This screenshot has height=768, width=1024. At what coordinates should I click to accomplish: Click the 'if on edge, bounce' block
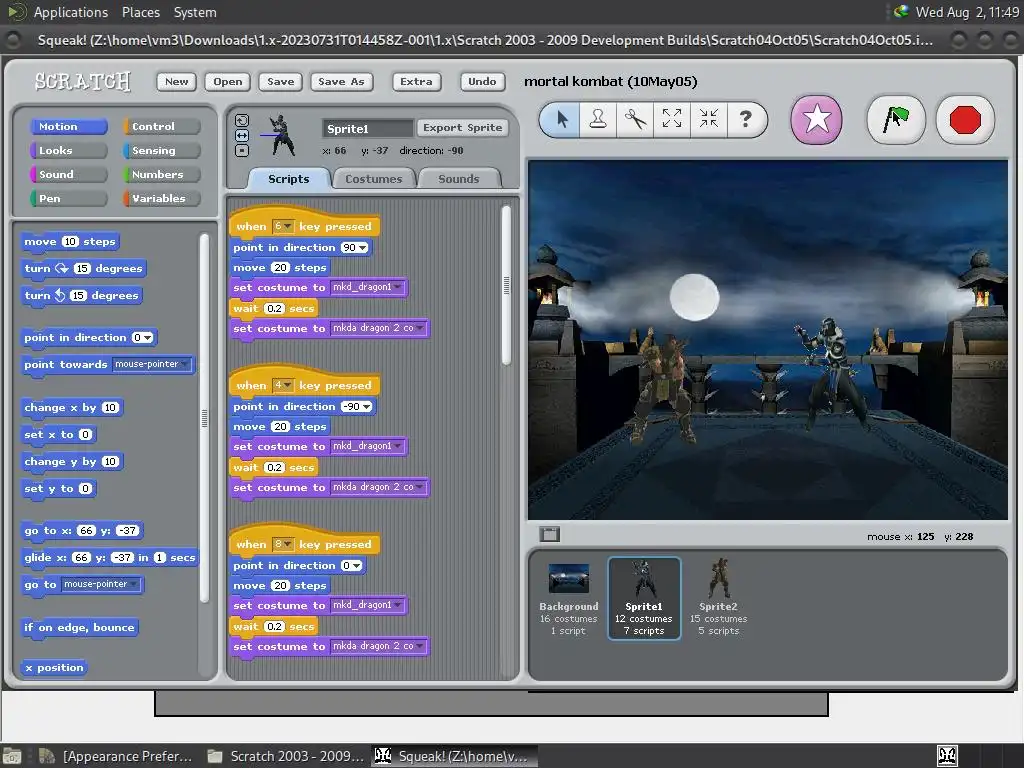point(79,628)
